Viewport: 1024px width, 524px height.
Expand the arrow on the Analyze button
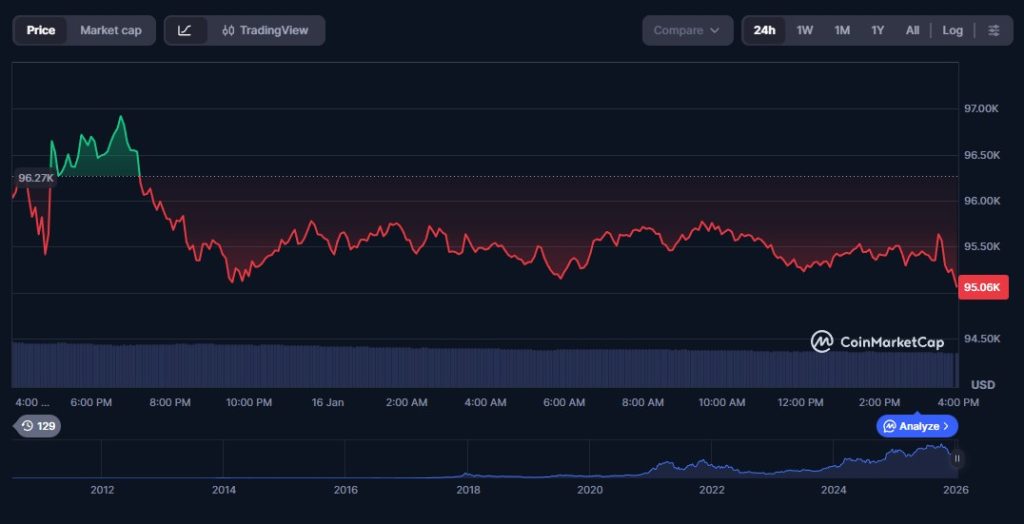tap(946, 426)
